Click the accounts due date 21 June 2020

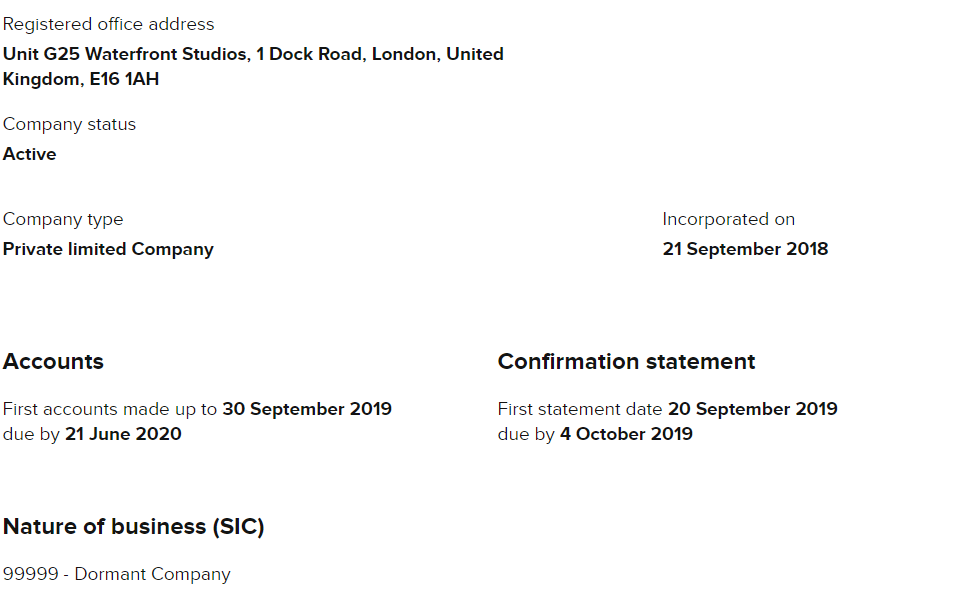[123, 434]
